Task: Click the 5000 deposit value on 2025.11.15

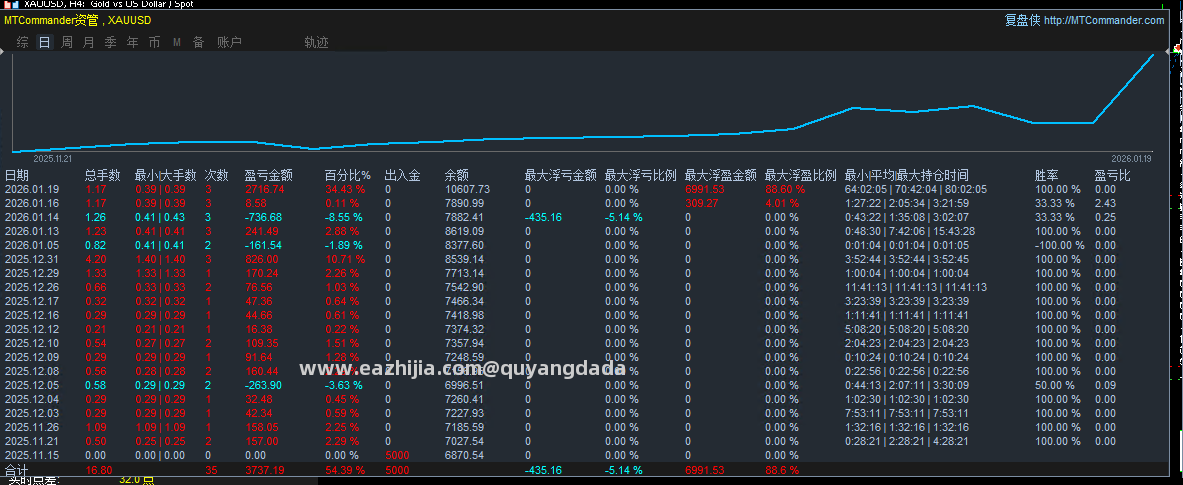Action: tap(397, 456)
